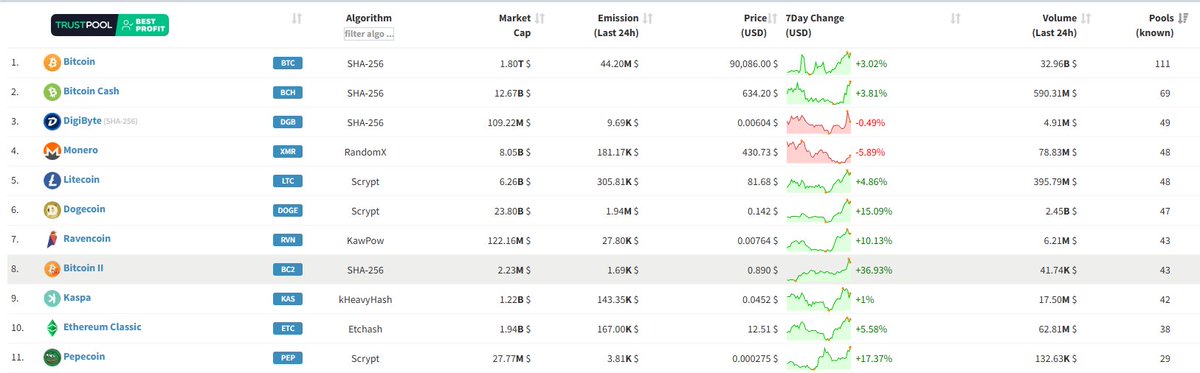Click the Litecoin logo icon
This screenshot has height=373, width=1200.
point(52,181)
